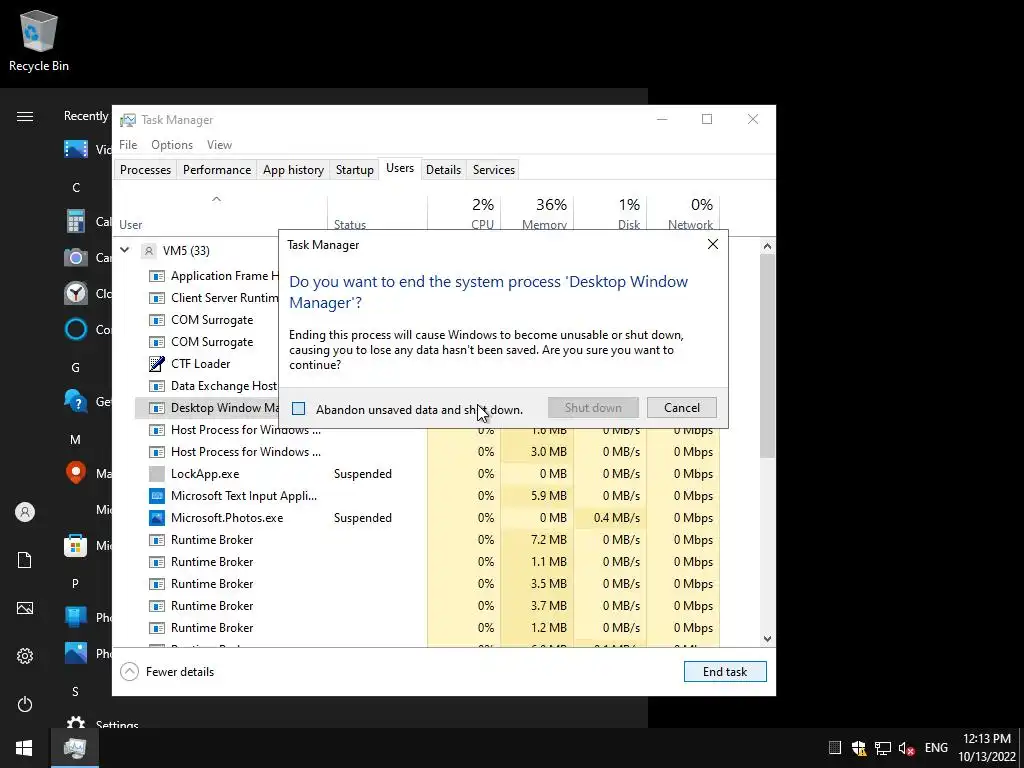This screenshot has height=768, width=1024.
Task: Open the Services tab
Action: [x=494, y=170]
